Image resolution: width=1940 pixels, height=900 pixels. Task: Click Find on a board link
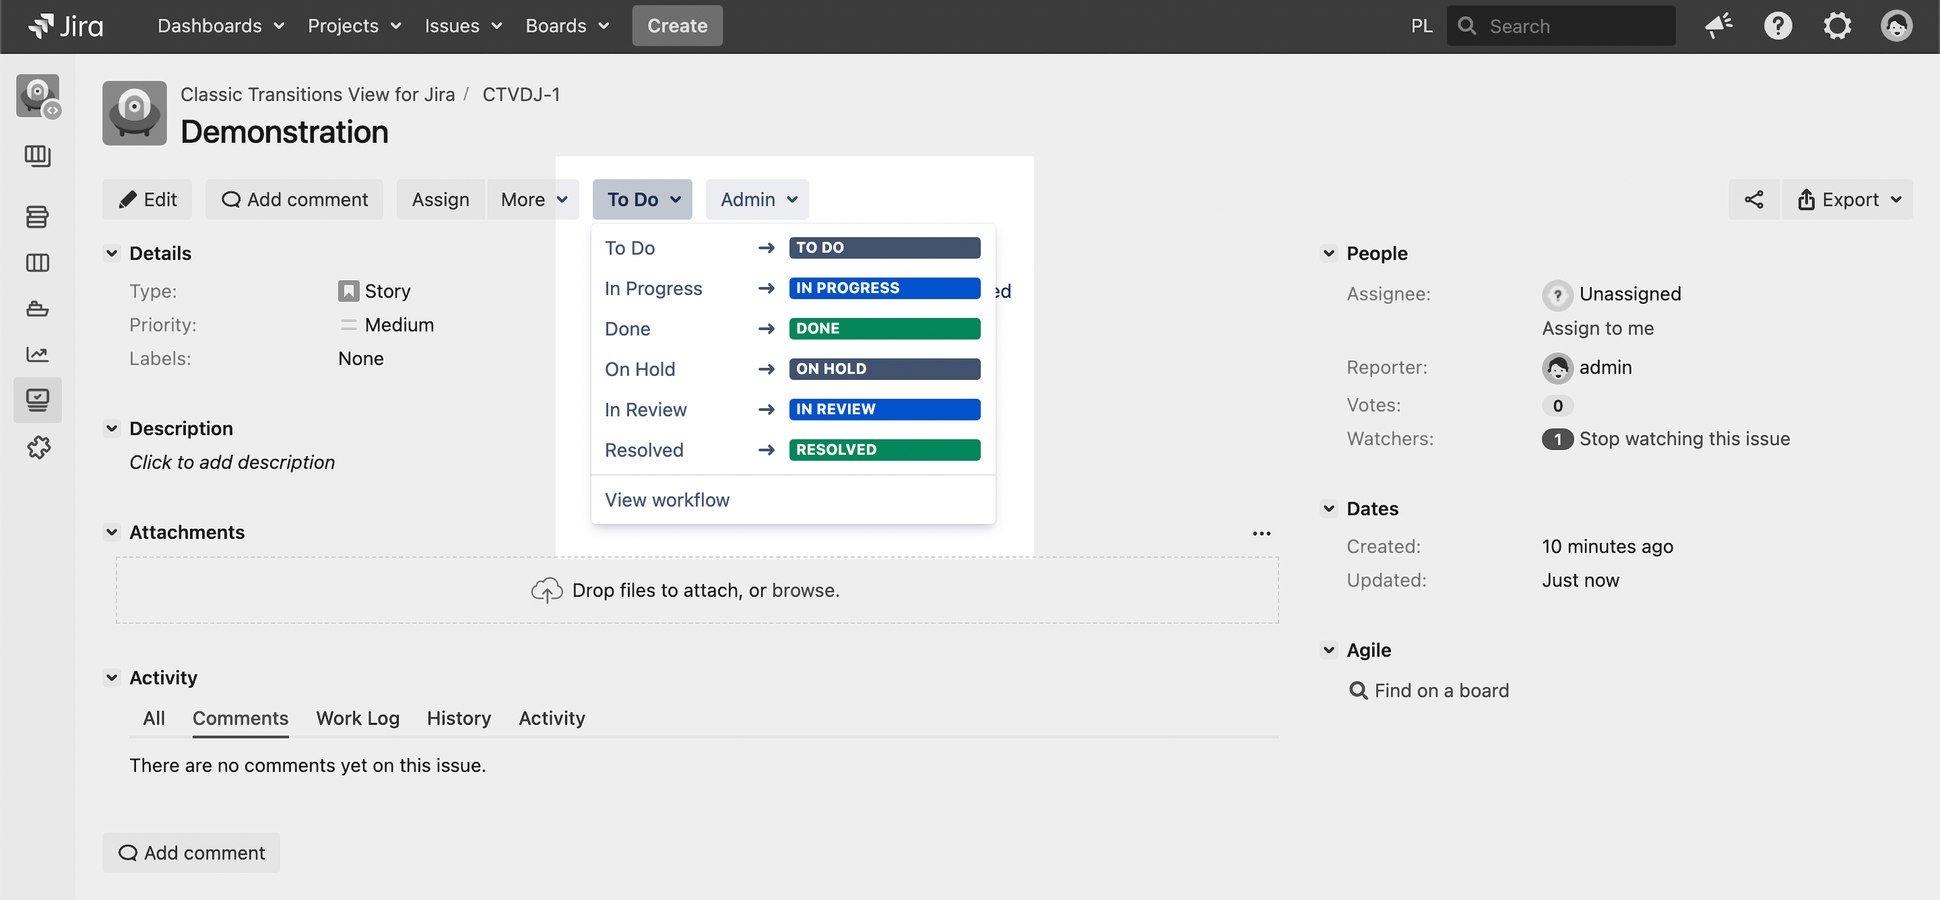(x=1441, y=691)
